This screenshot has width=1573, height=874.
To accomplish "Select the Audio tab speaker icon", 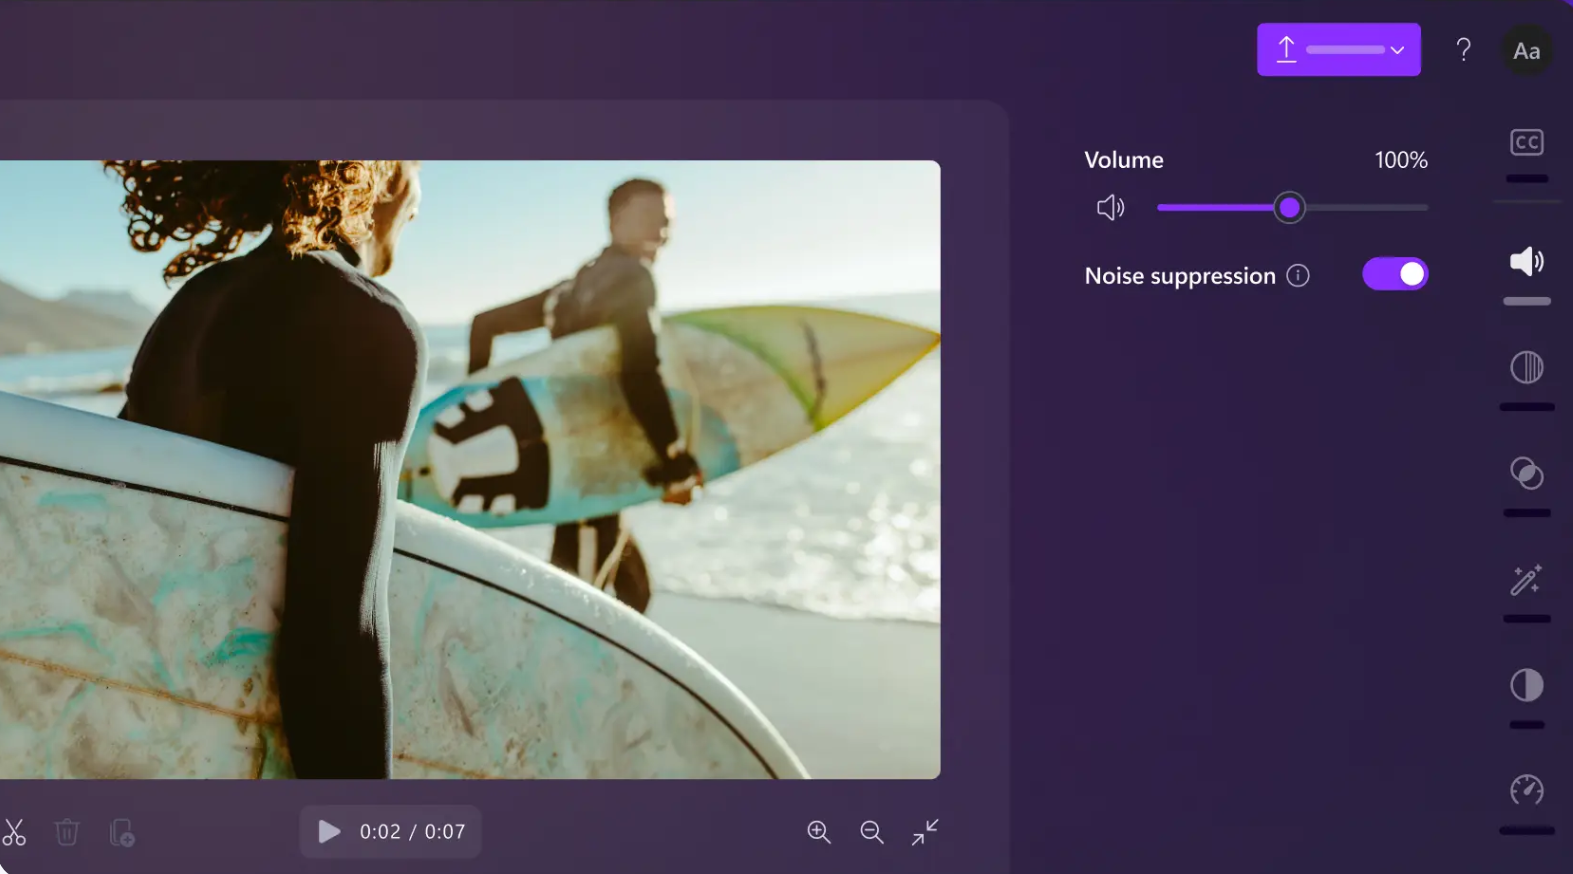I will 1526,262.
